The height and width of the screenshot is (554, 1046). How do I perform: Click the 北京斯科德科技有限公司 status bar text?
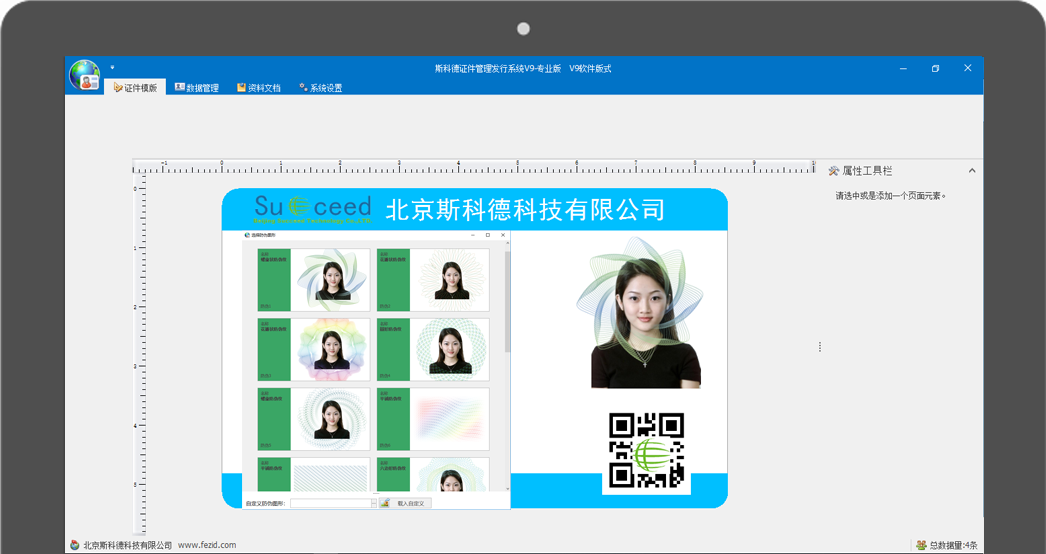pos(127,545)
